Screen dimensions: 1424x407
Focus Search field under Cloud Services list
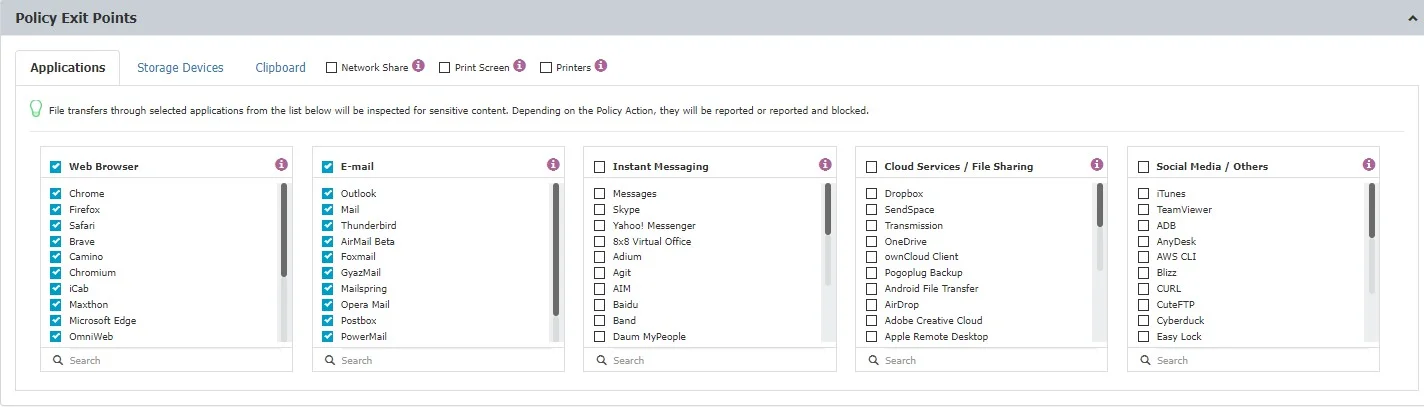pyautogui.click(x=982, y=360)
